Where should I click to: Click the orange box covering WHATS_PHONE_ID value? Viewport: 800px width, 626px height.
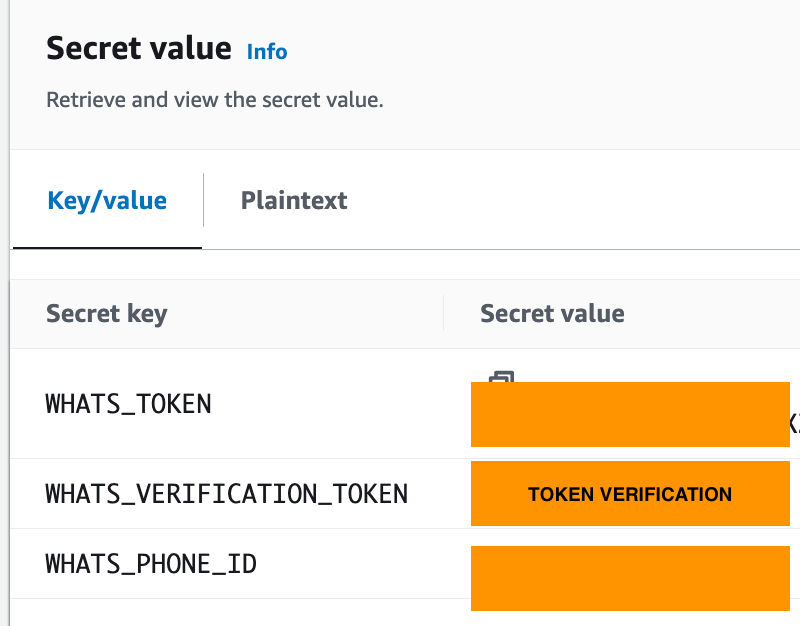[630, 578]
